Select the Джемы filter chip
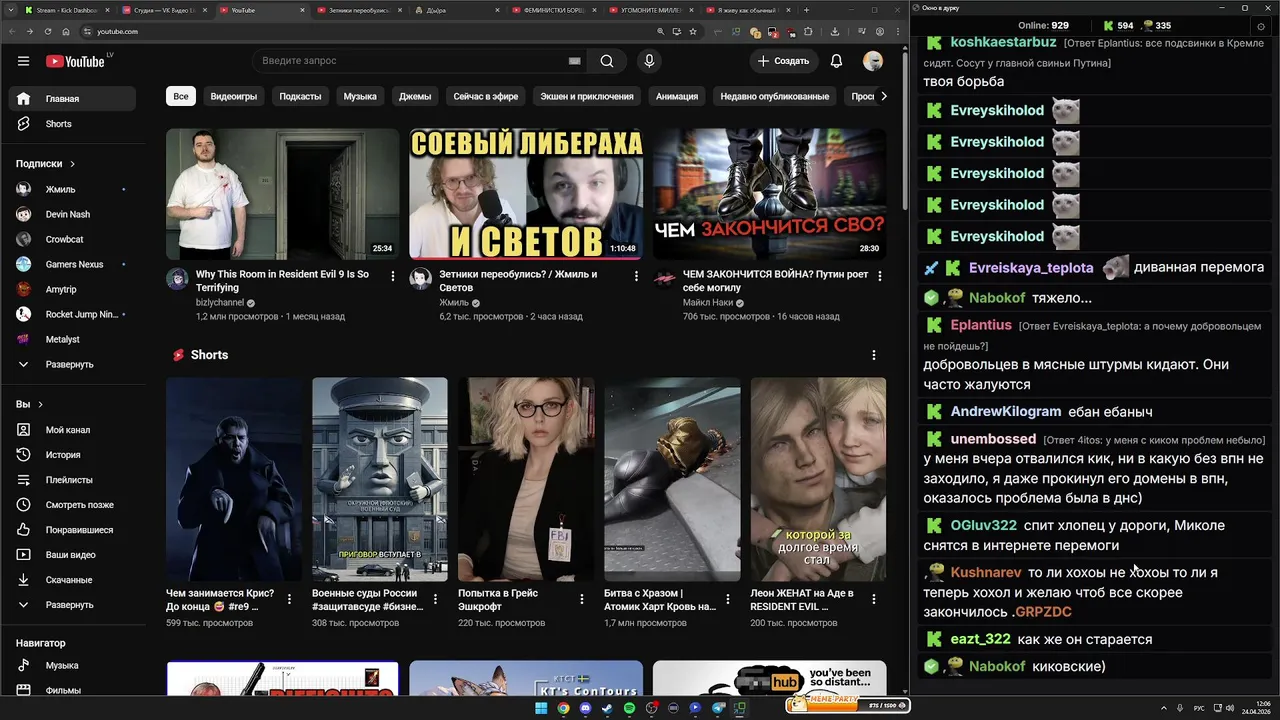Screen dimensions: 1280x720 (x=415, y=97)
